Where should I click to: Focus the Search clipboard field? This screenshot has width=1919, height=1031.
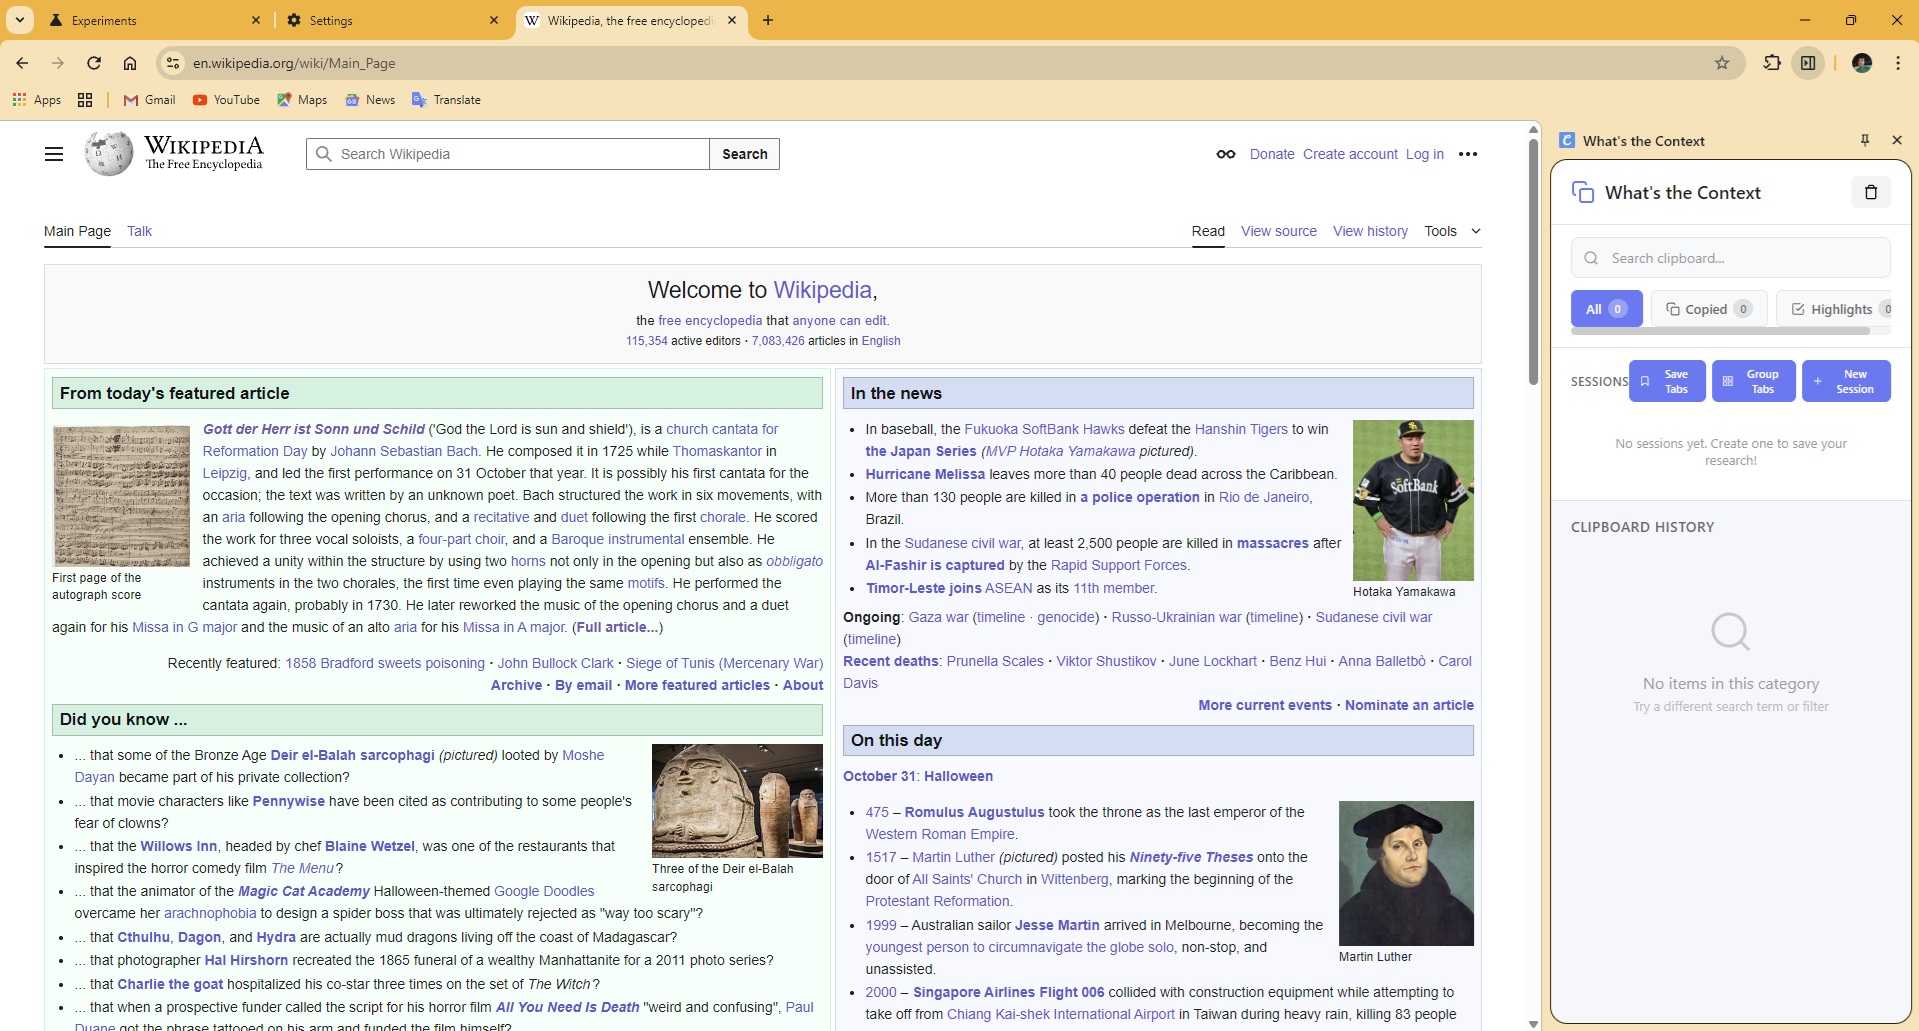[1730, 258]
